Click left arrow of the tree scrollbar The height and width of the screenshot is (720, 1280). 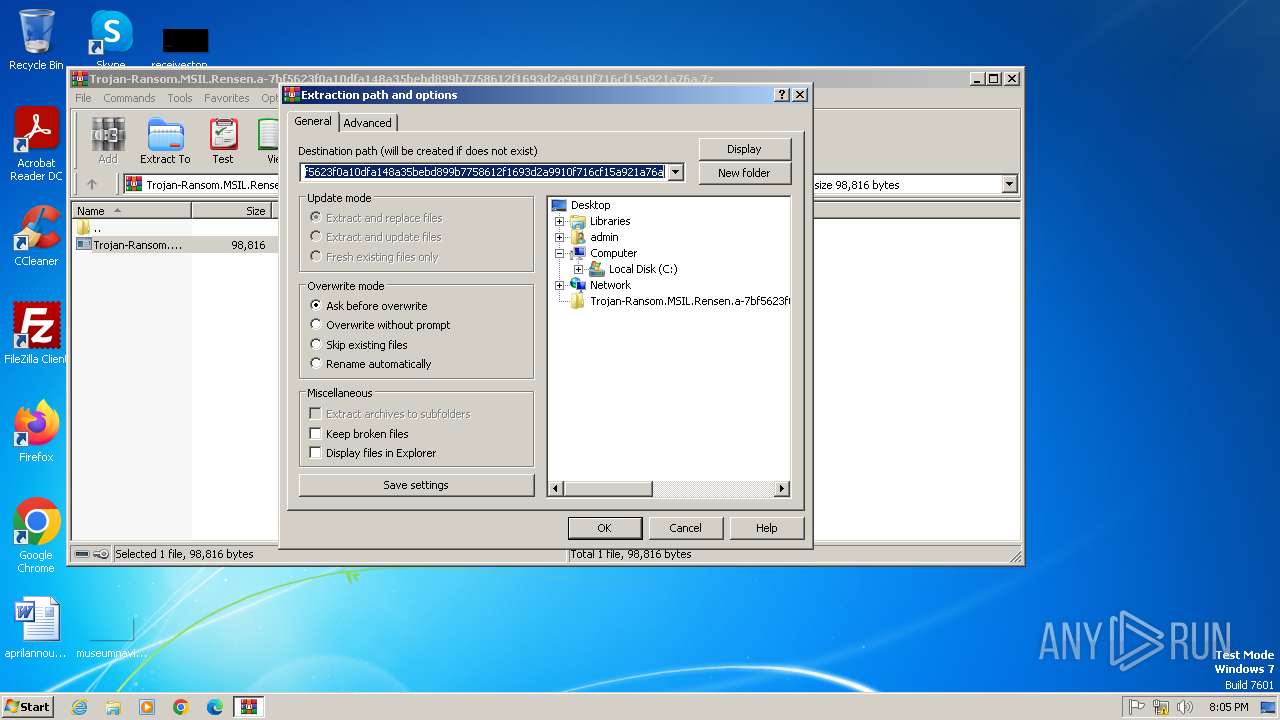pyautogui.click(x=557, y=489)
